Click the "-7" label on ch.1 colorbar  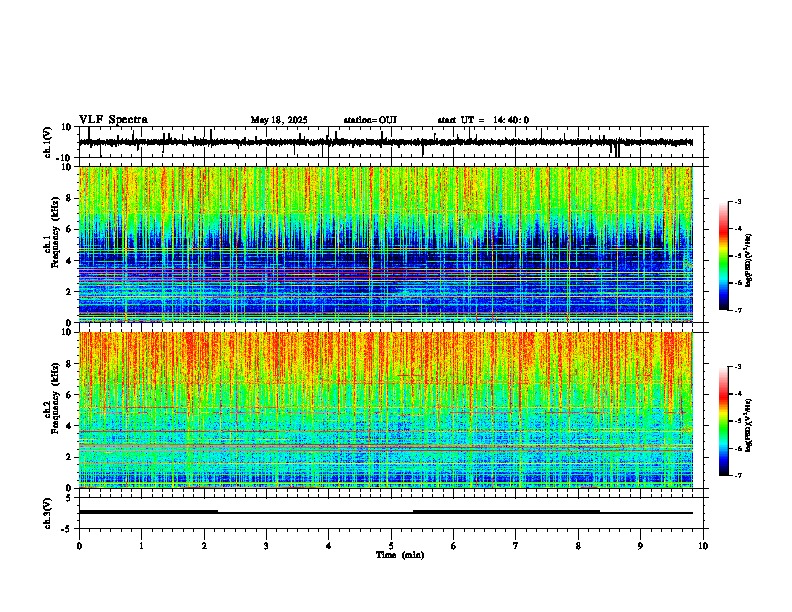pyautogui.click(x=737, y=310)
